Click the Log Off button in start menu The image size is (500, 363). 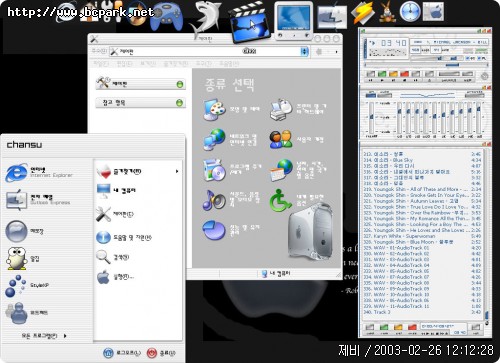click(122, 353)
